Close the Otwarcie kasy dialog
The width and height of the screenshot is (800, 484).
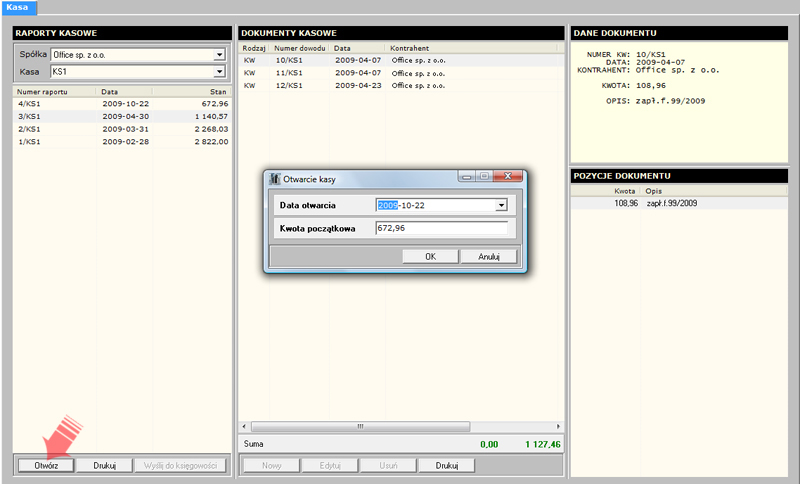[508, 176]
